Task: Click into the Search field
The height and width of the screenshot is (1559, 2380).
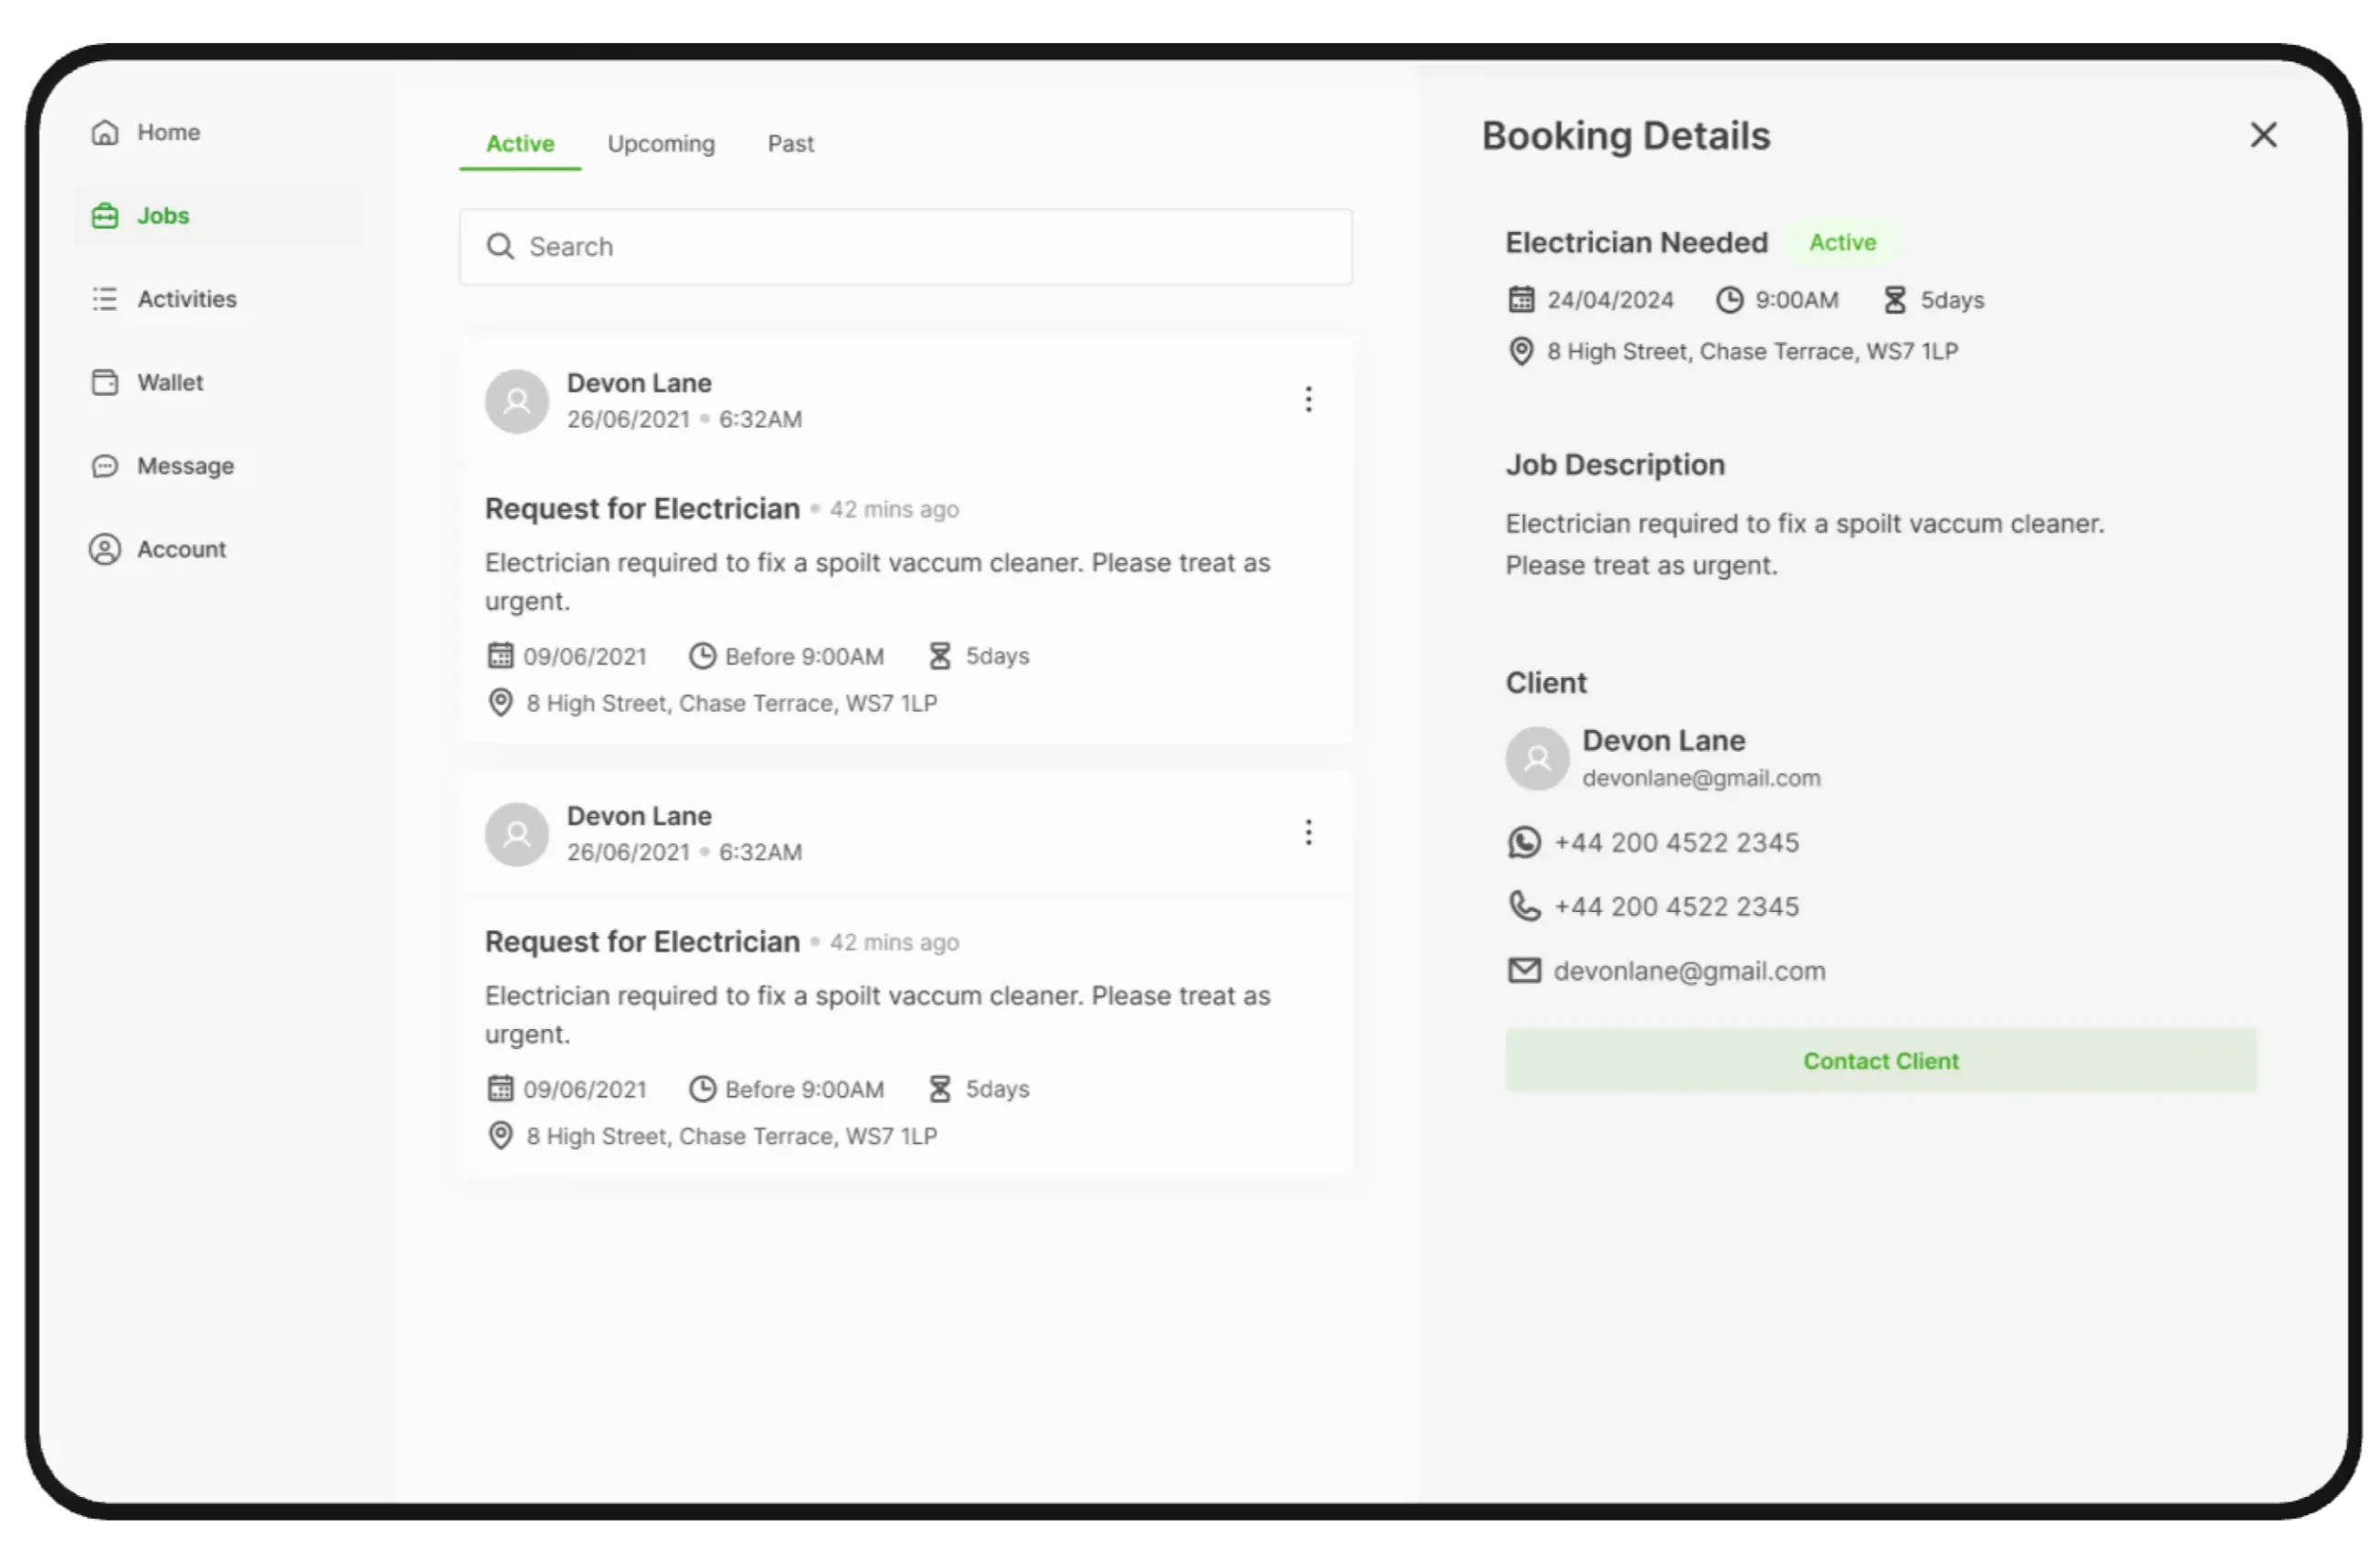Action: [905, 247]
